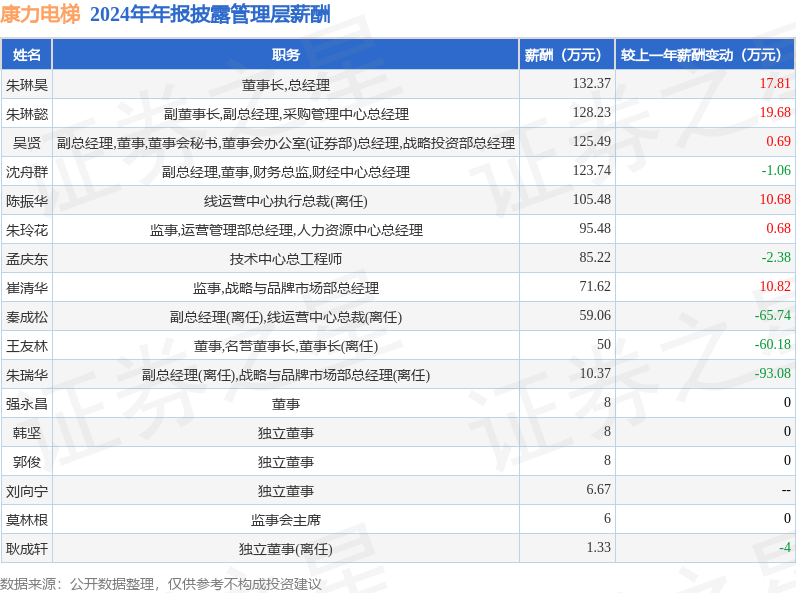Click the name 朱琳懿
This screenshot has width=796, height=593.
[x=27, y=114]
